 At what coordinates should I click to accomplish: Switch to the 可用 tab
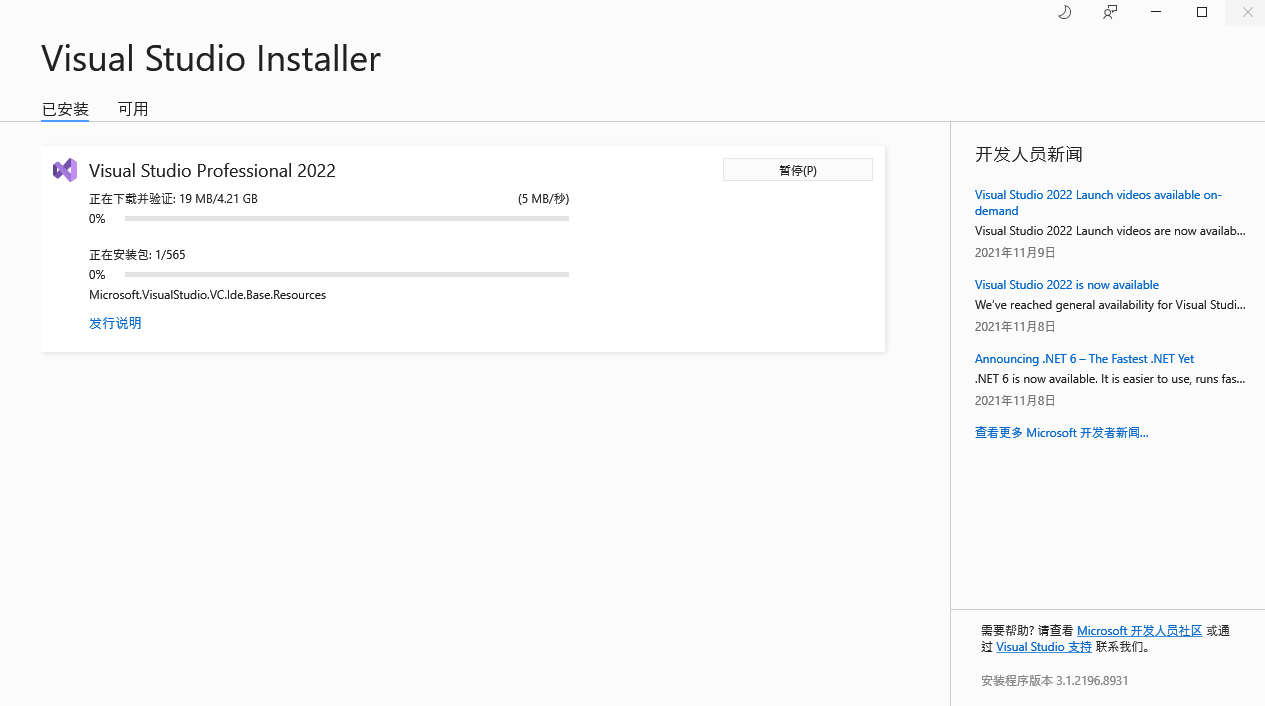pyautogui.click(x=133, y=109)
